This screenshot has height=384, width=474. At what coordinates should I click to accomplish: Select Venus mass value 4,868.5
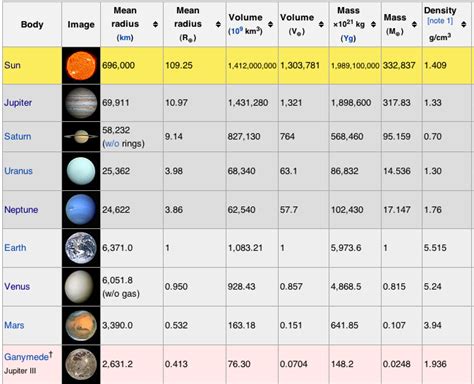346,286
